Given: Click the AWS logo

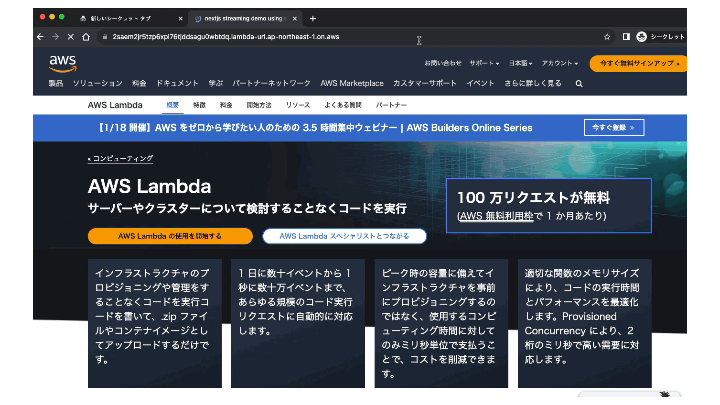Looking at the screenshot, I should coord(63,63).
